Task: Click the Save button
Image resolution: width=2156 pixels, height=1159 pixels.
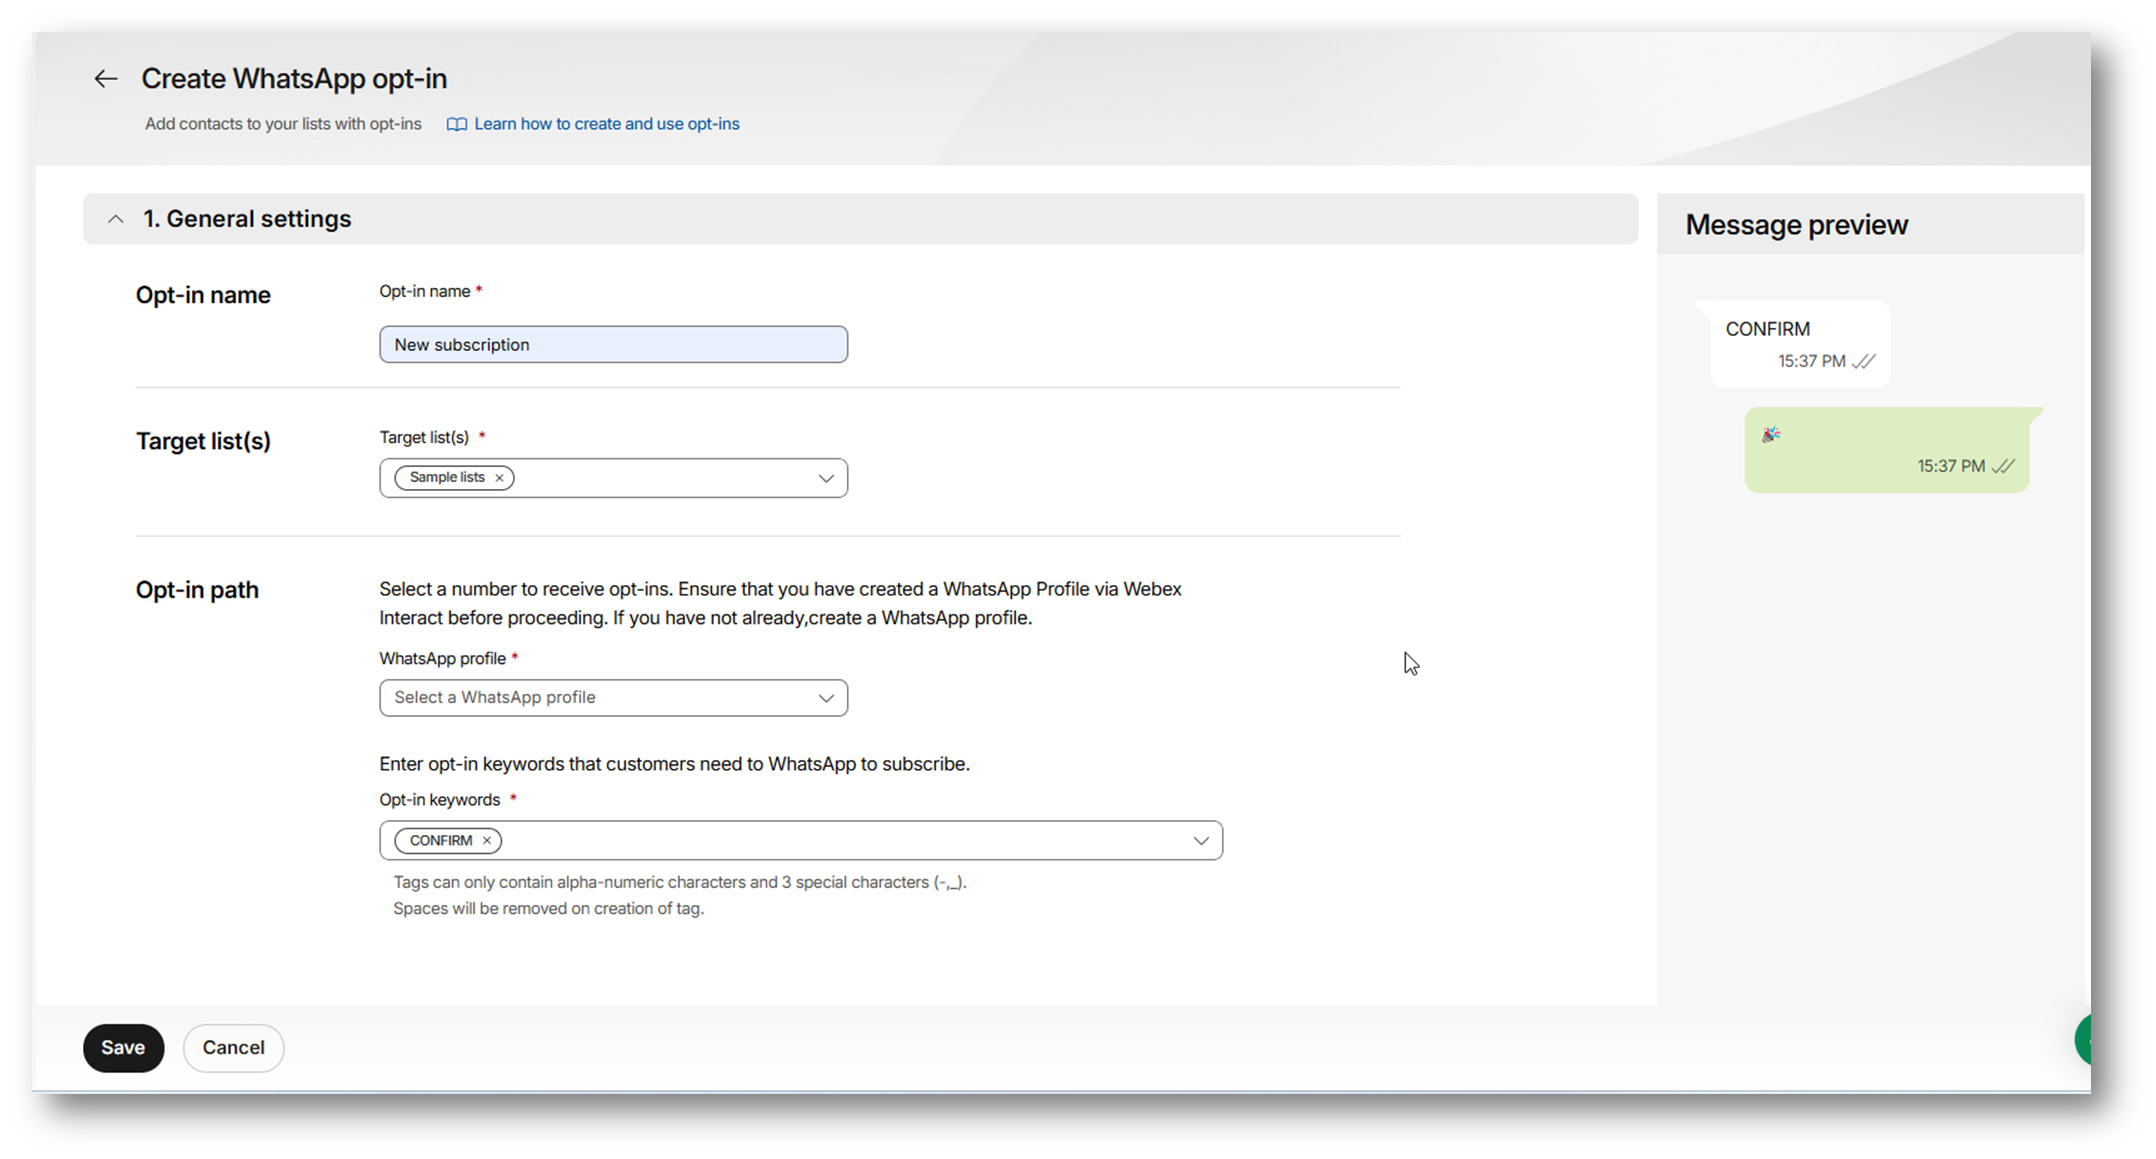Action: coord(123,1047)
